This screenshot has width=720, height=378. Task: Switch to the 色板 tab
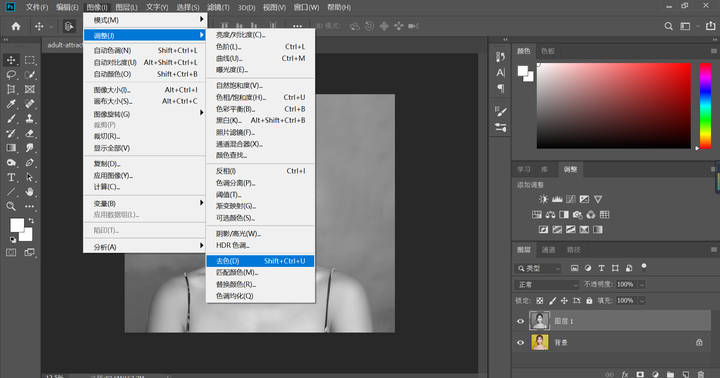[x=547, y=51]
